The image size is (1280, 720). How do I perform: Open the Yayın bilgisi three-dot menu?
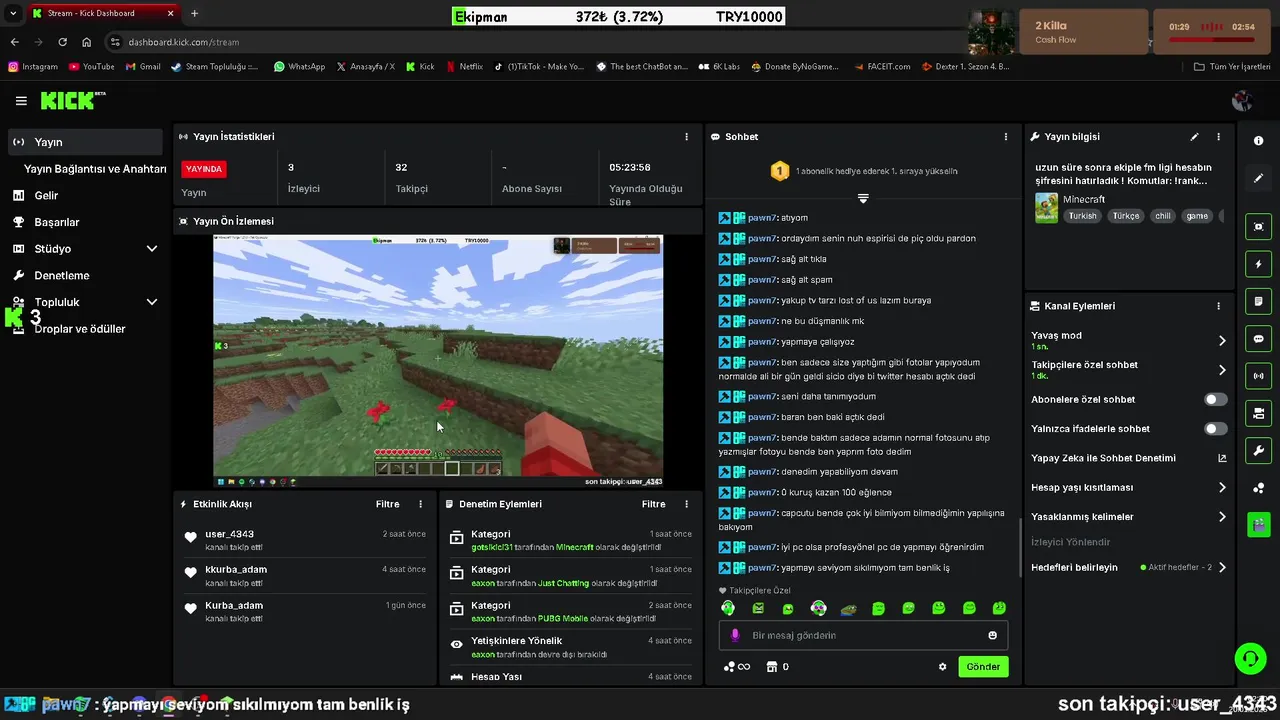[1218, 136]
